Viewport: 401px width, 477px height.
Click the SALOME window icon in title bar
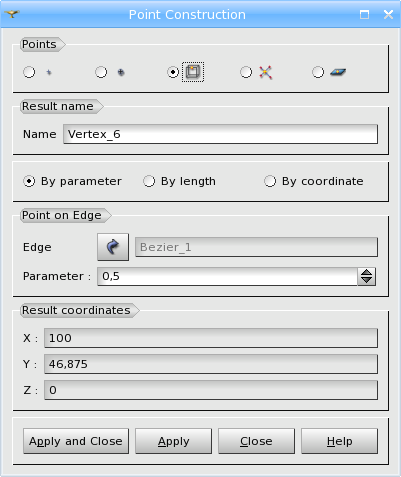(12, 14)
